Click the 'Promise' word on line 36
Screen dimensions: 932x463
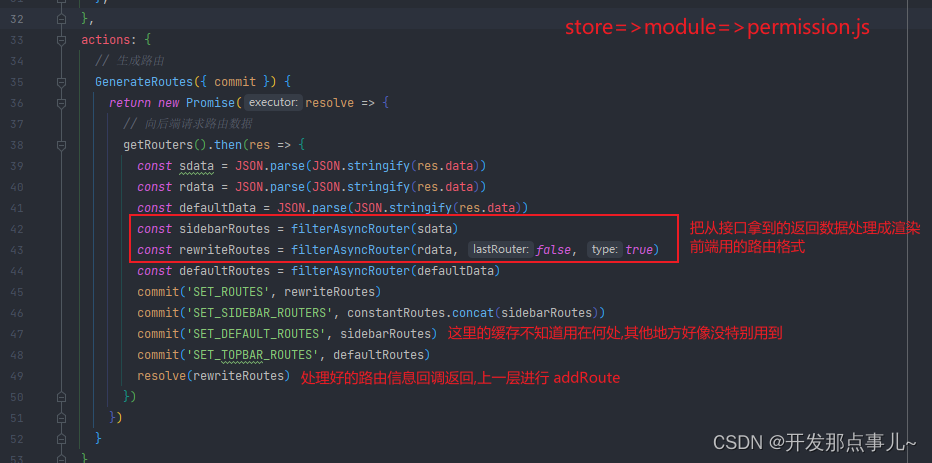point(210,103)
